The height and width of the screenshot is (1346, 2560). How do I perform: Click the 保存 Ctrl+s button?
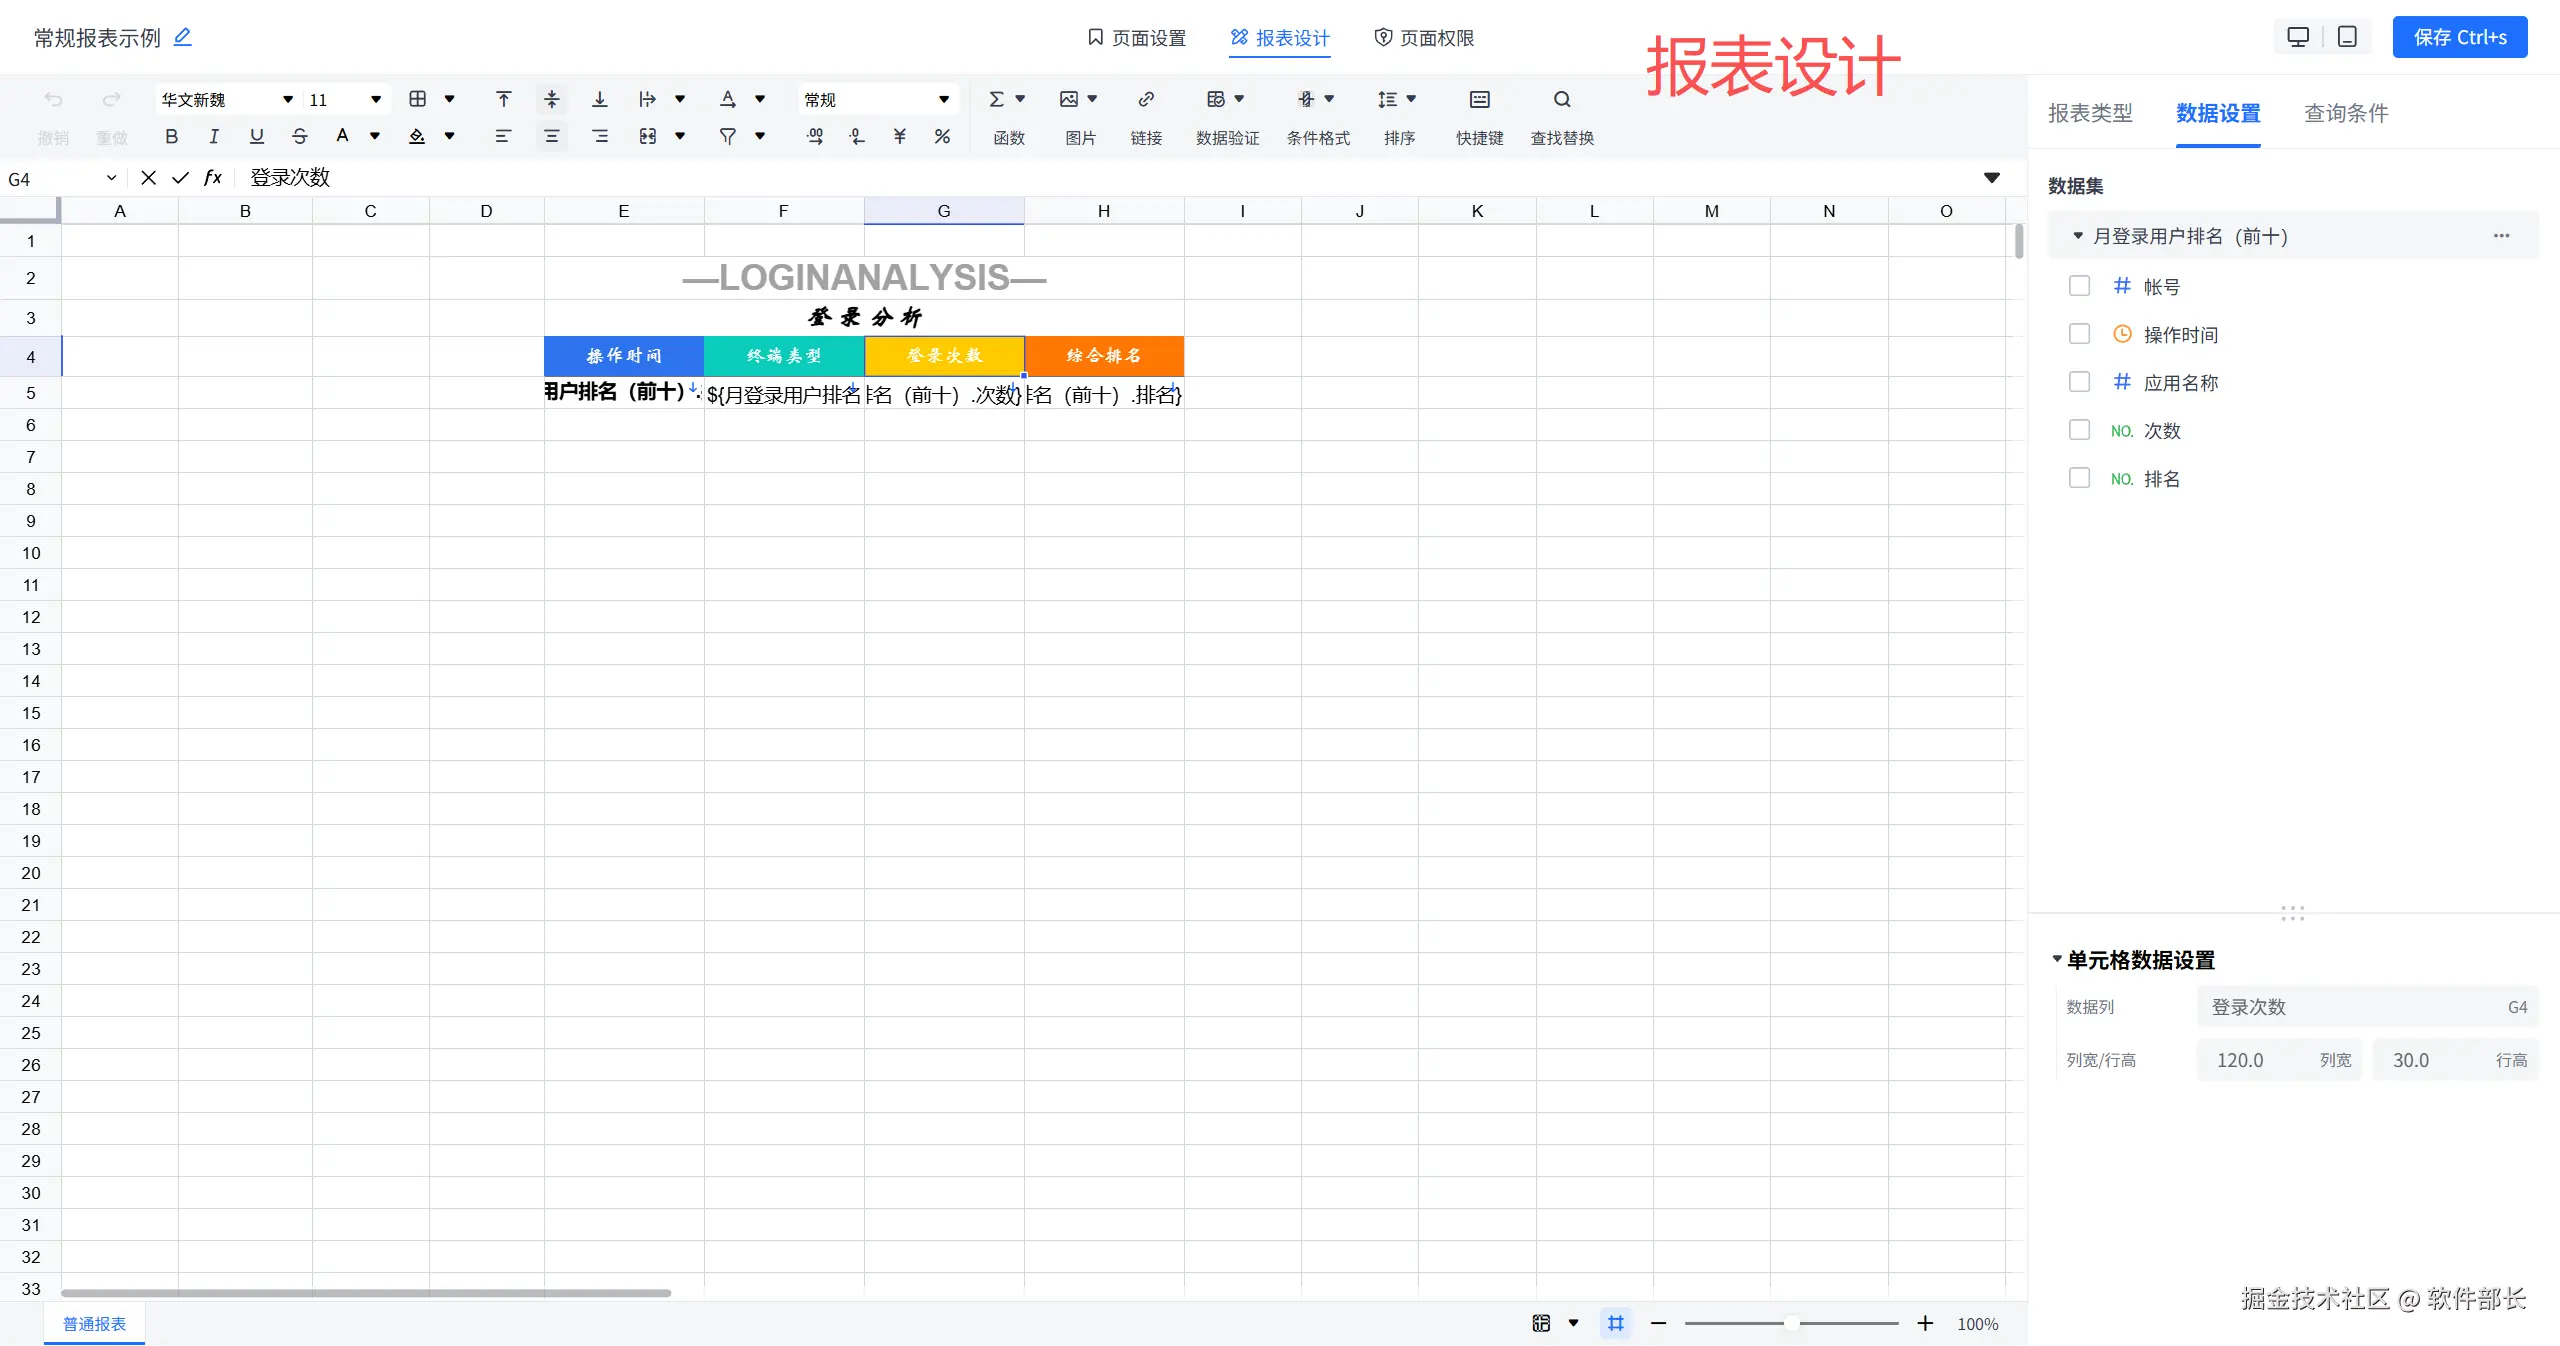(x=2459, y=37)
